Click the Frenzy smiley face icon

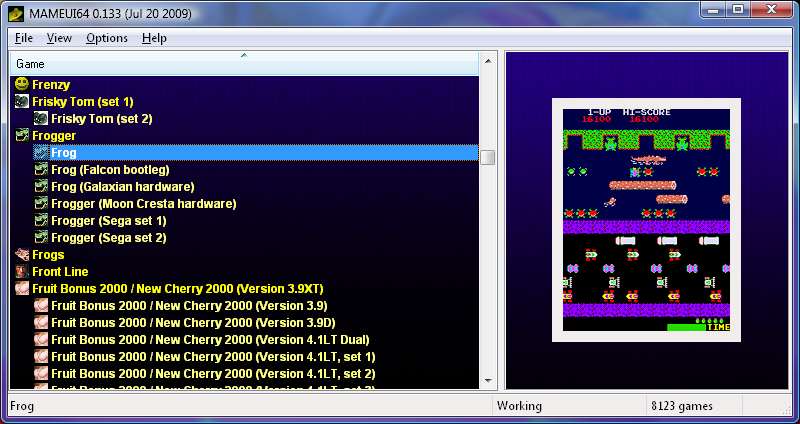(21, 84)
